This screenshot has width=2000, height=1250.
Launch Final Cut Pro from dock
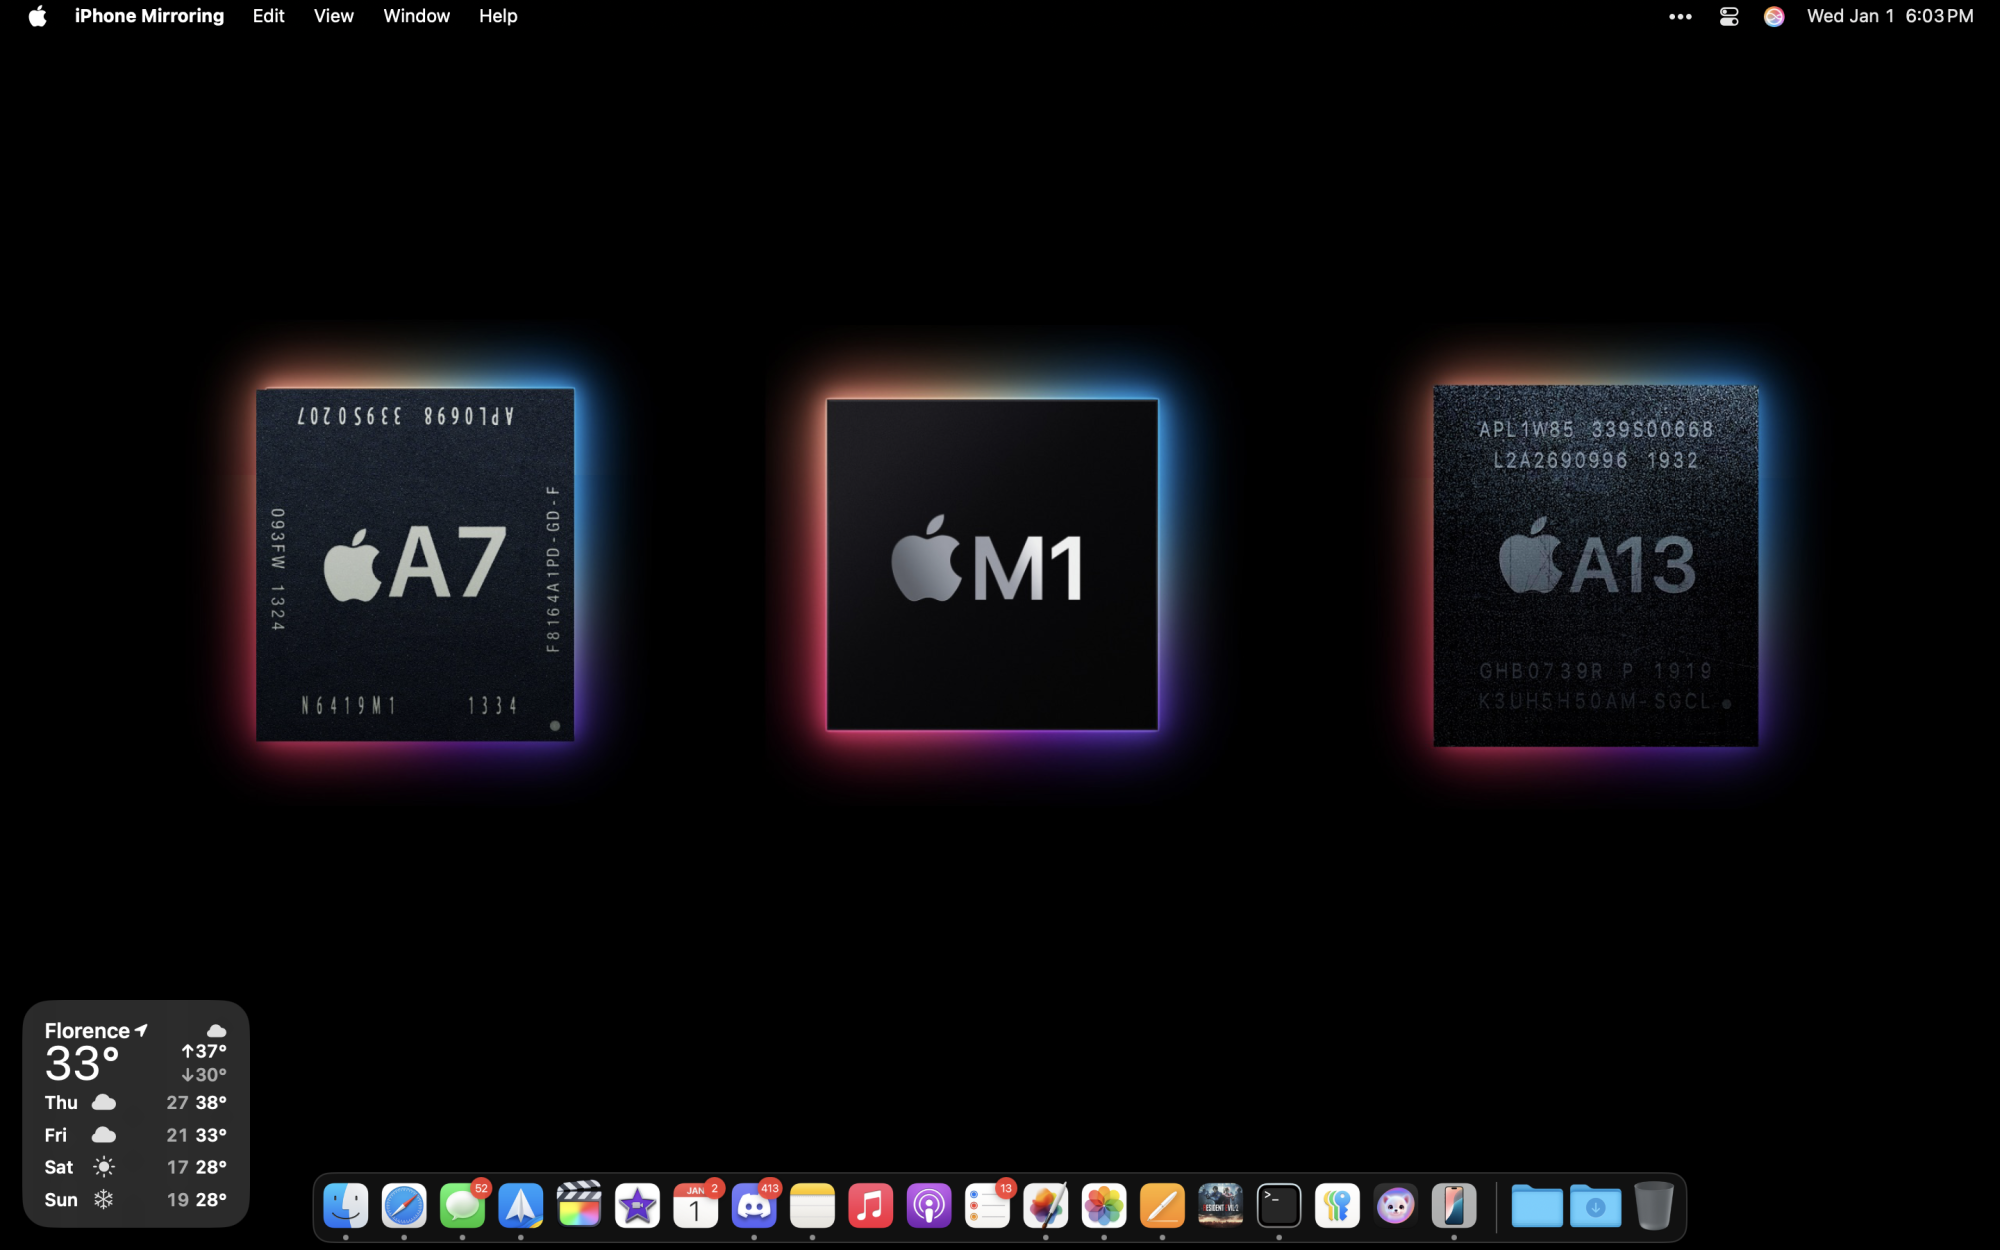point(579,1206)
